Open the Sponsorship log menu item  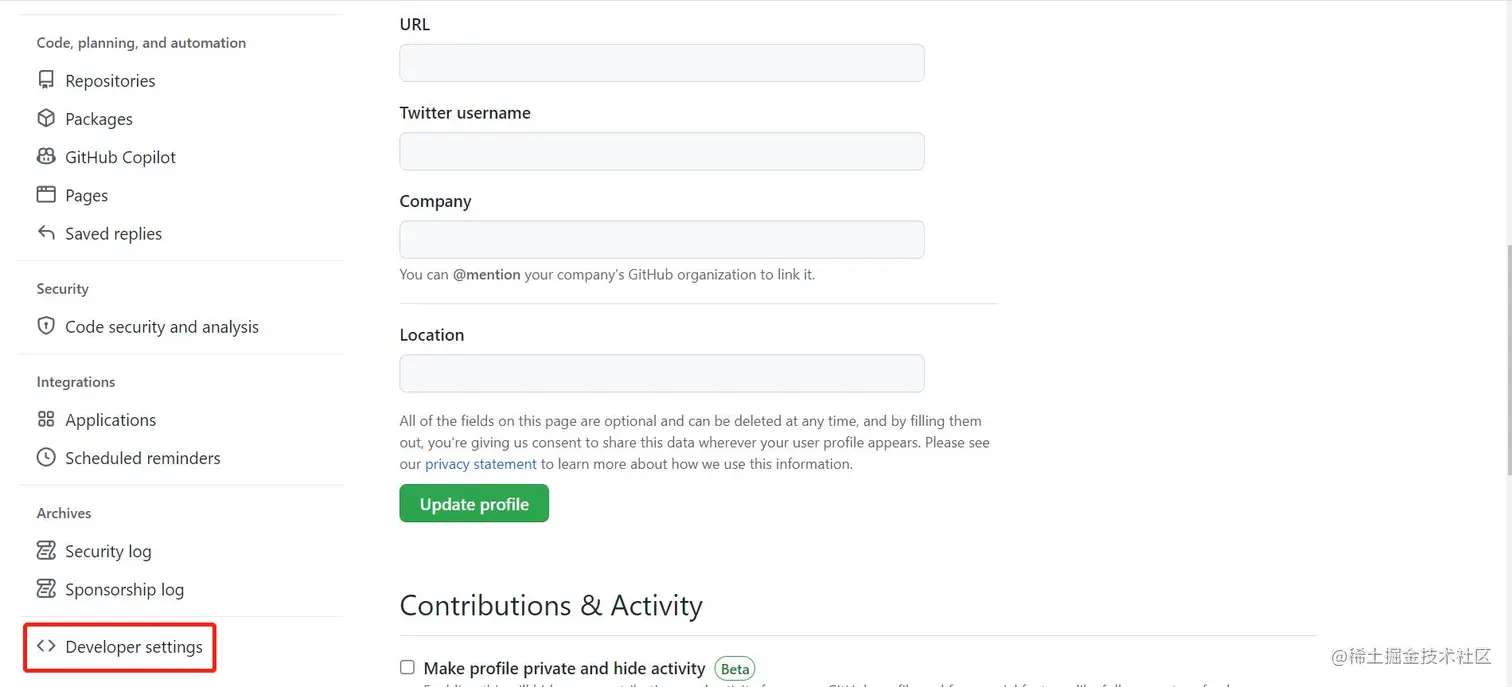[x=124, y=589]
